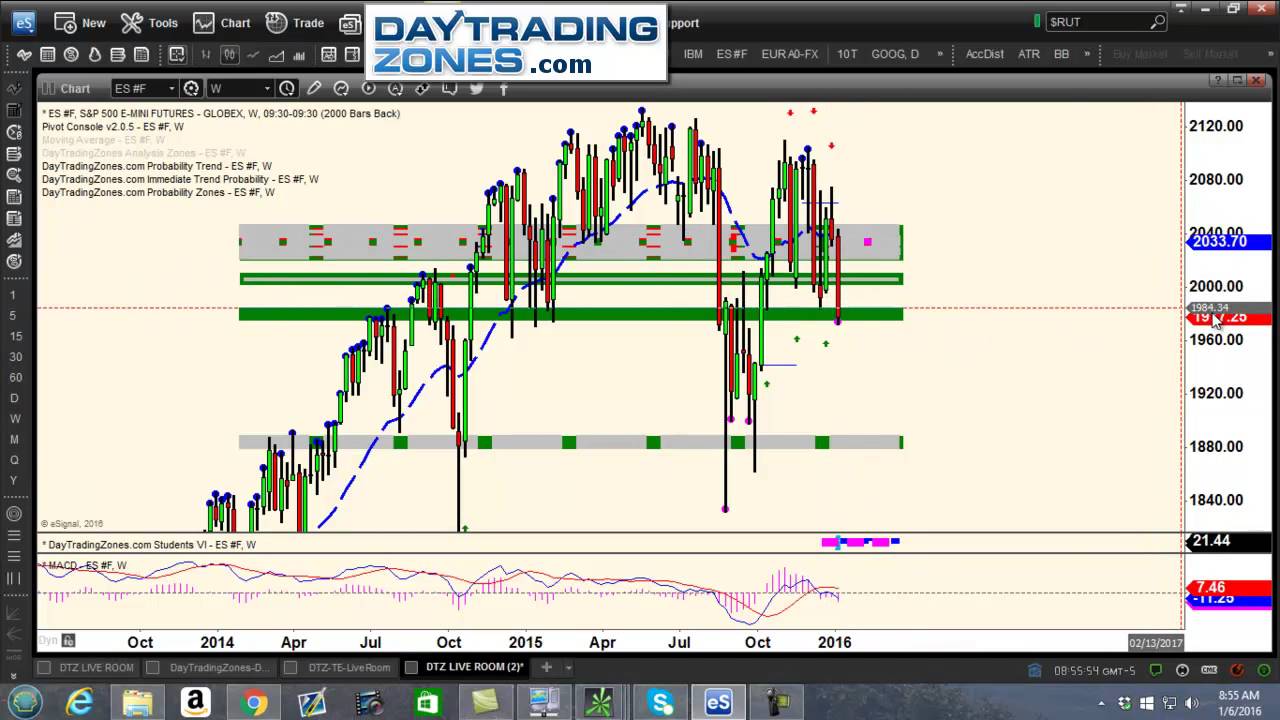Click interval 15 in left sidebar
Screen dimensions: 1280x720
[14, 336]
